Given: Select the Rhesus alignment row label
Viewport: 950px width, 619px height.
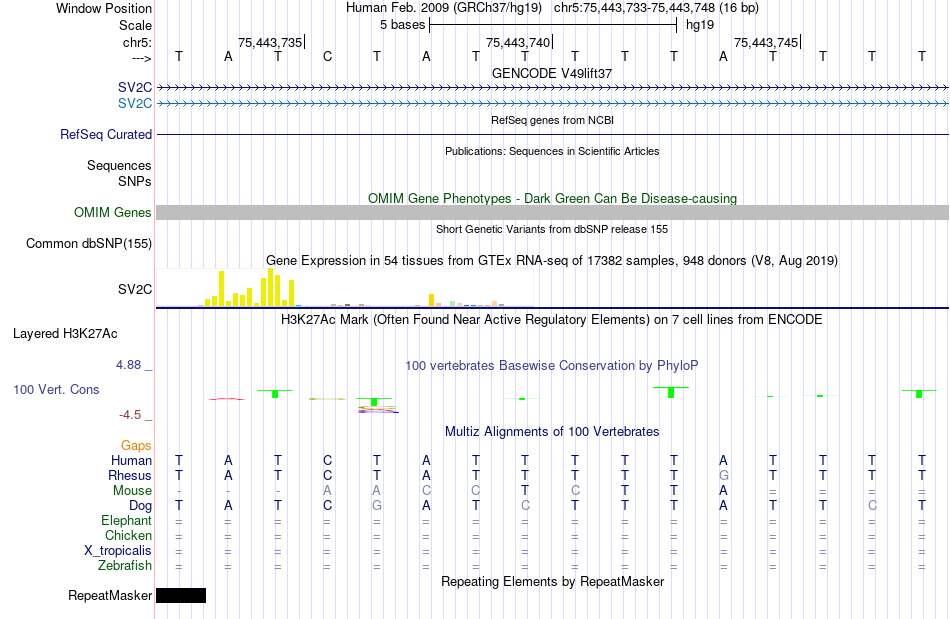Looking at the screenshot, I should 130,475.
